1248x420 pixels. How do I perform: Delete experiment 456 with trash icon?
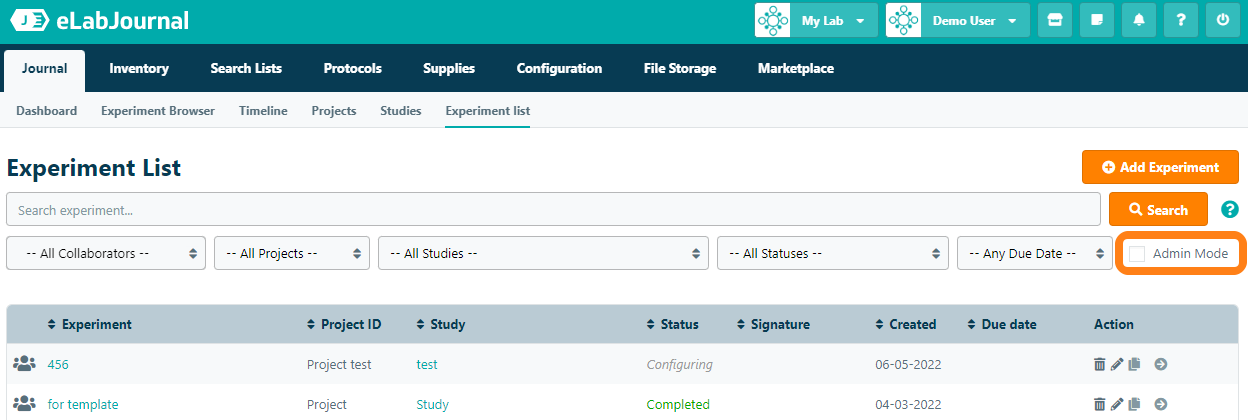[x=1100, y=365]
